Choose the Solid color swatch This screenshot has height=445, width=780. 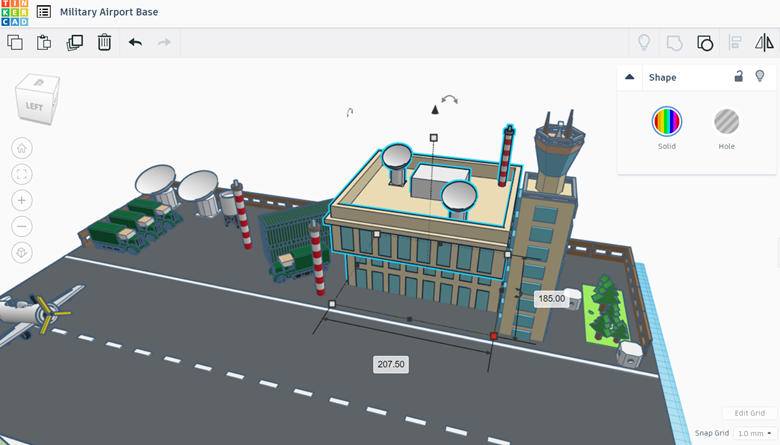[x=667, y=121]
